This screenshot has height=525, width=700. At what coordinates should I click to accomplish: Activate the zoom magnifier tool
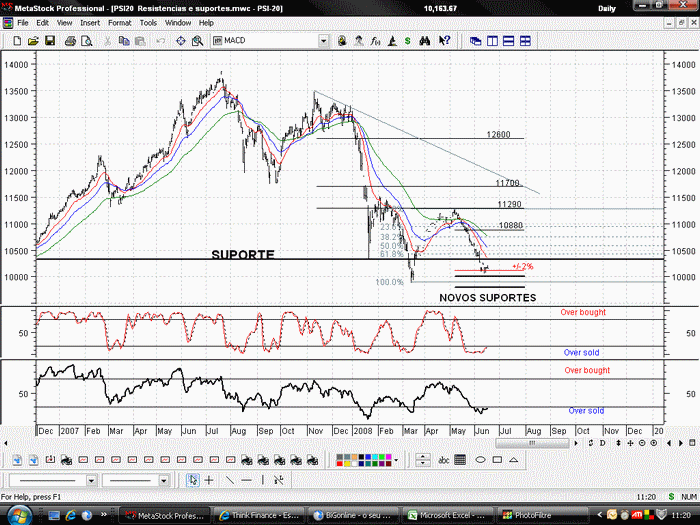pyautogui.click(x=197, y=41)
